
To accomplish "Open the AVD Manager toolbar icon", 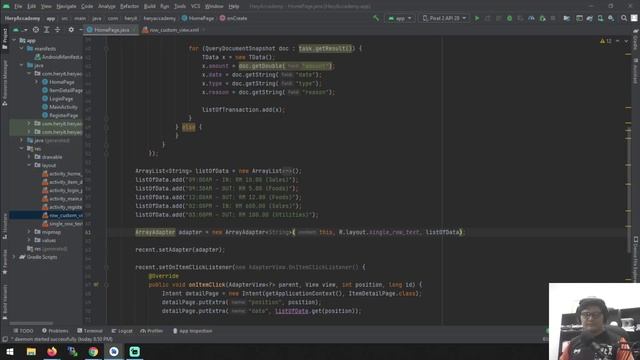I will pyautogui.click(x=600, y=18).
